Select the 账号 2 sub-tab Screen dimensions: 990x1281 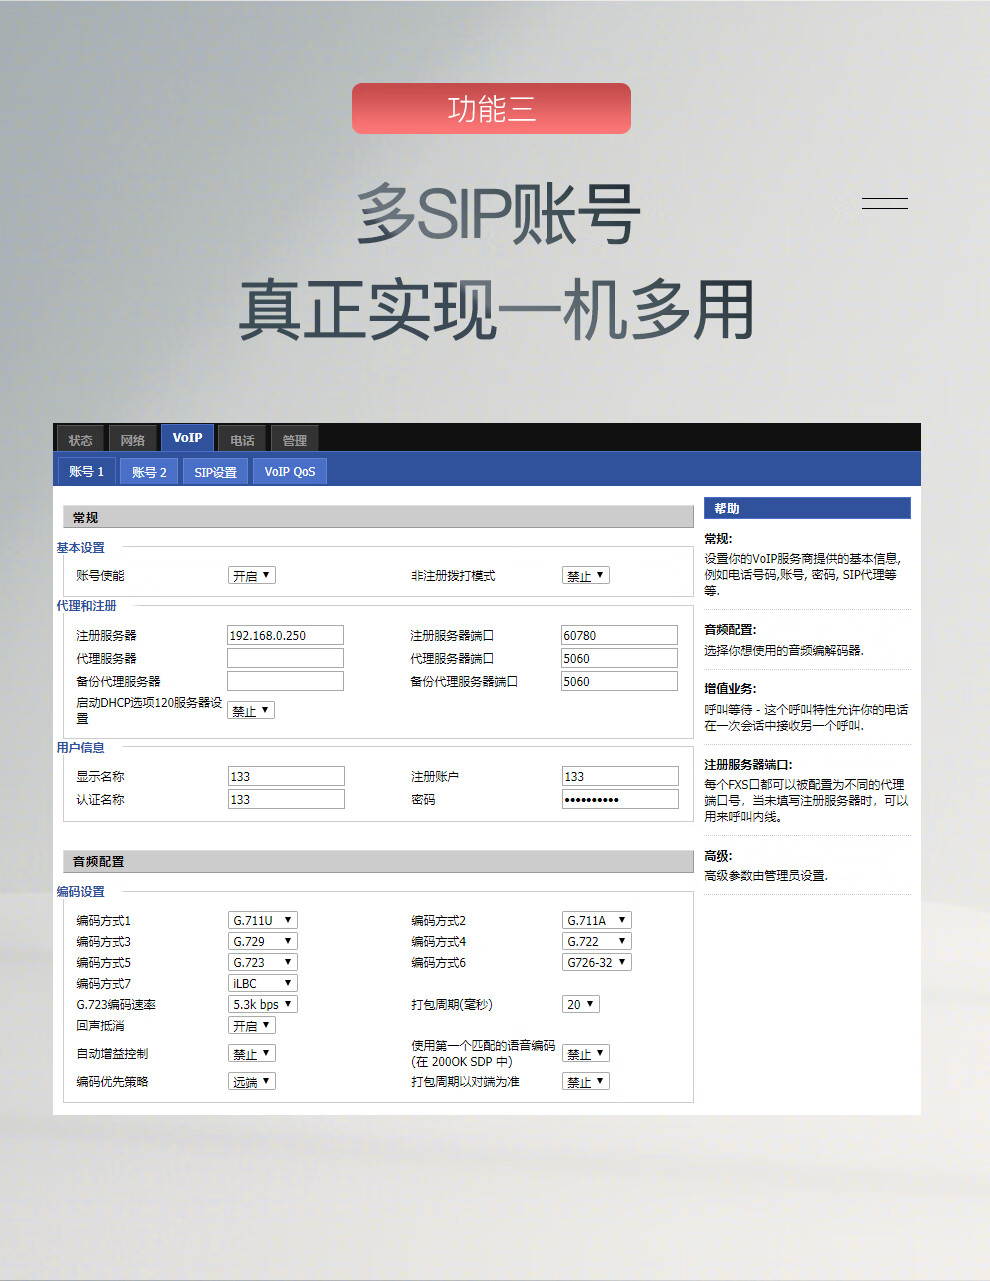point(149,472)
